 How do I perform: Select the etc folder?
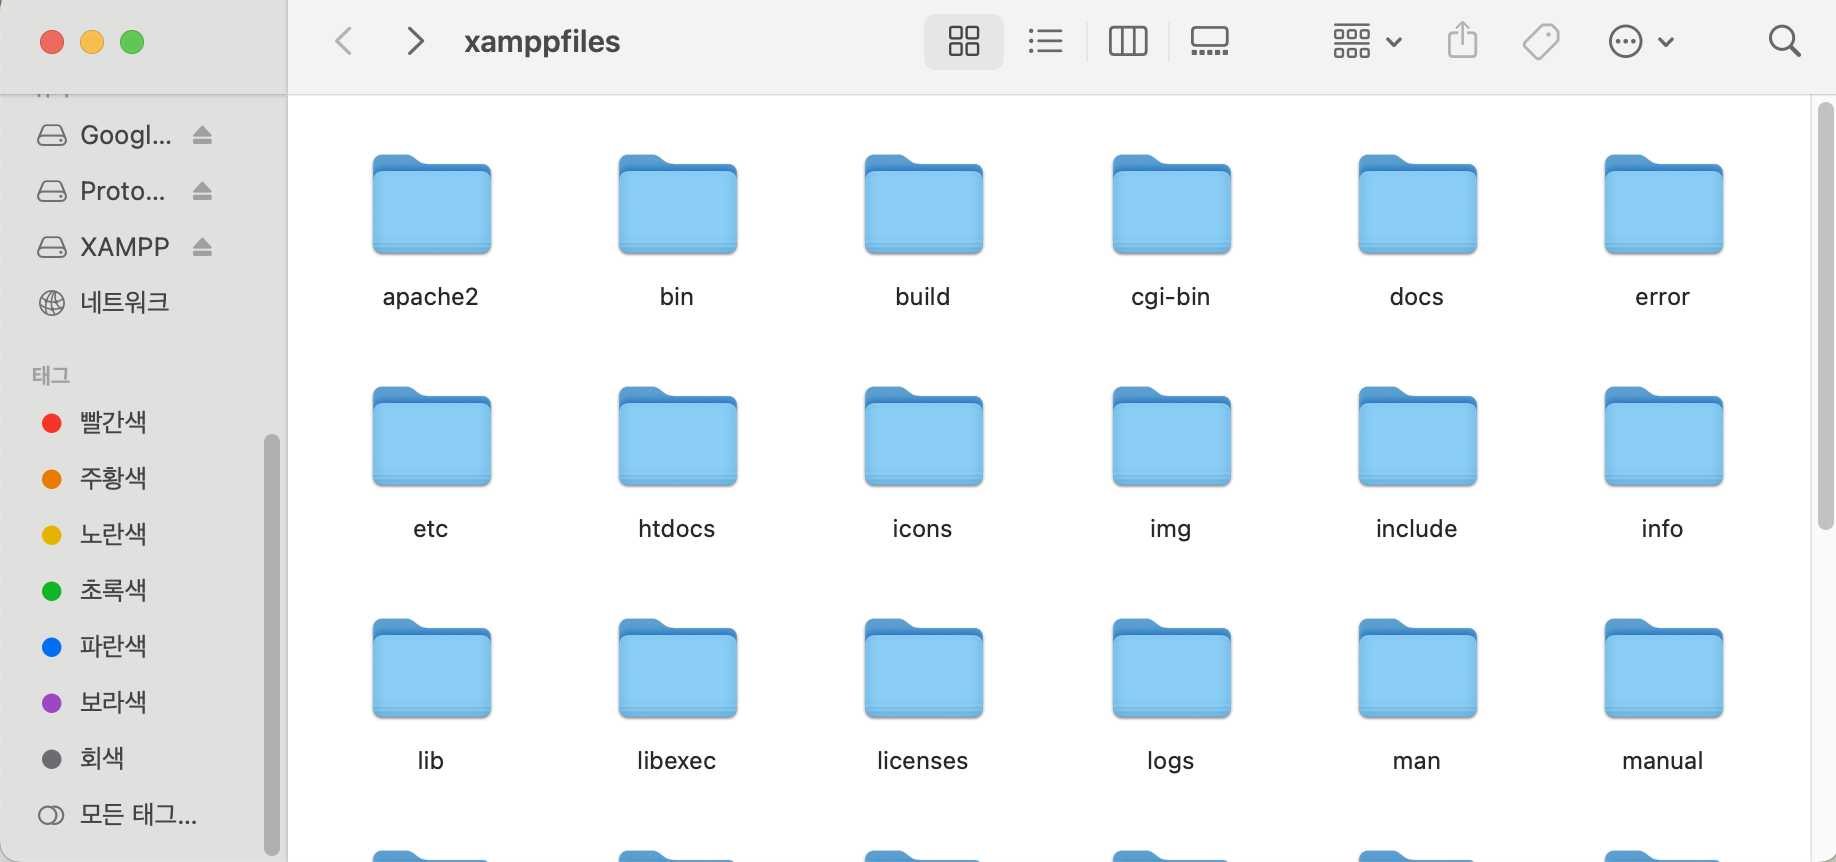(x=431, y=437)
